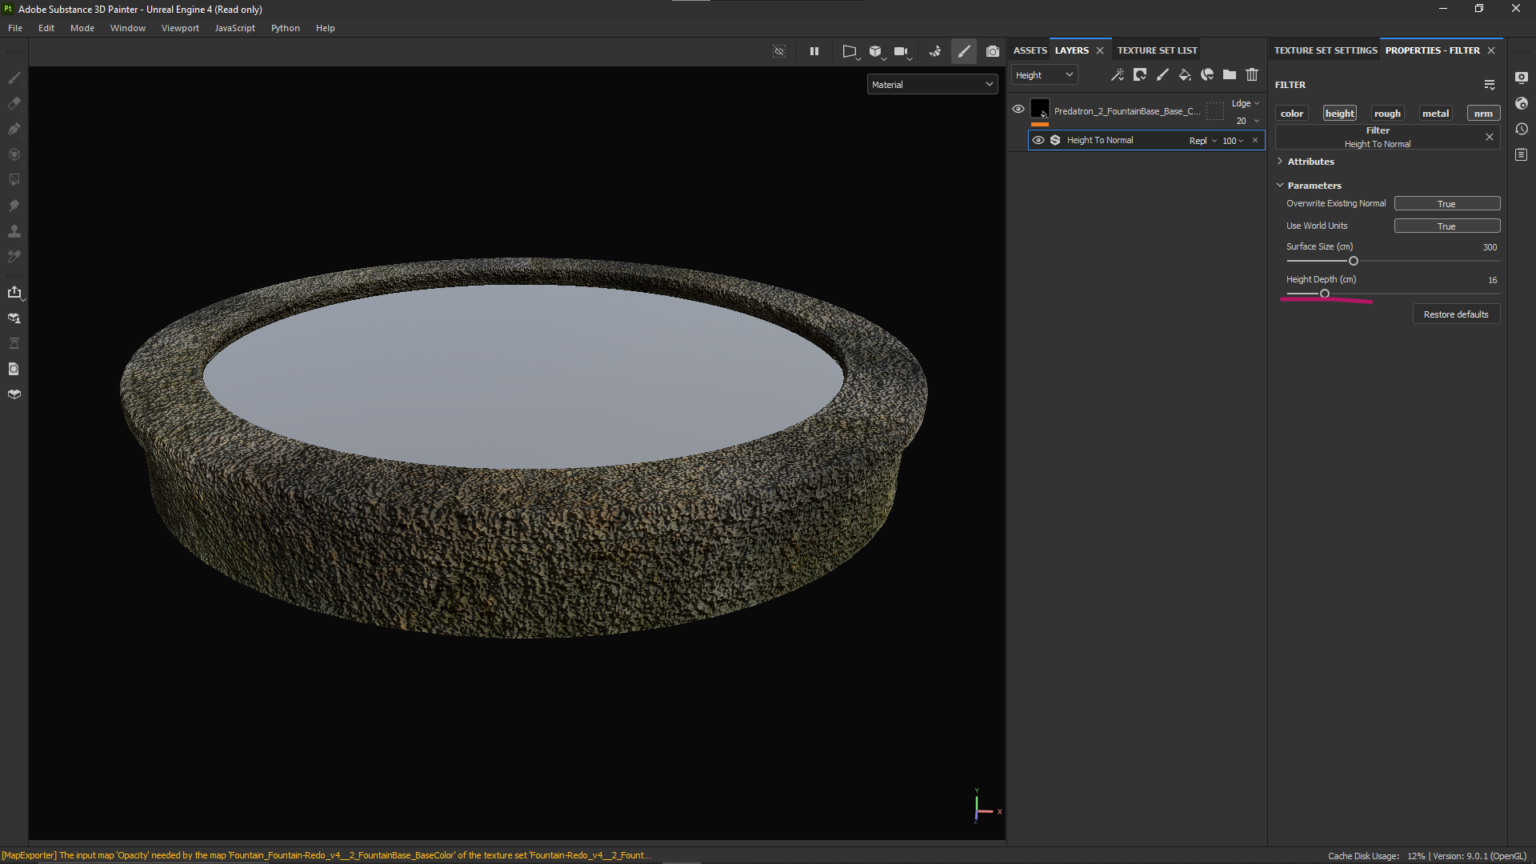Screen dimensions: 1536x864
Task: Click the Restore defaults button
Action: click(1456, 313)
